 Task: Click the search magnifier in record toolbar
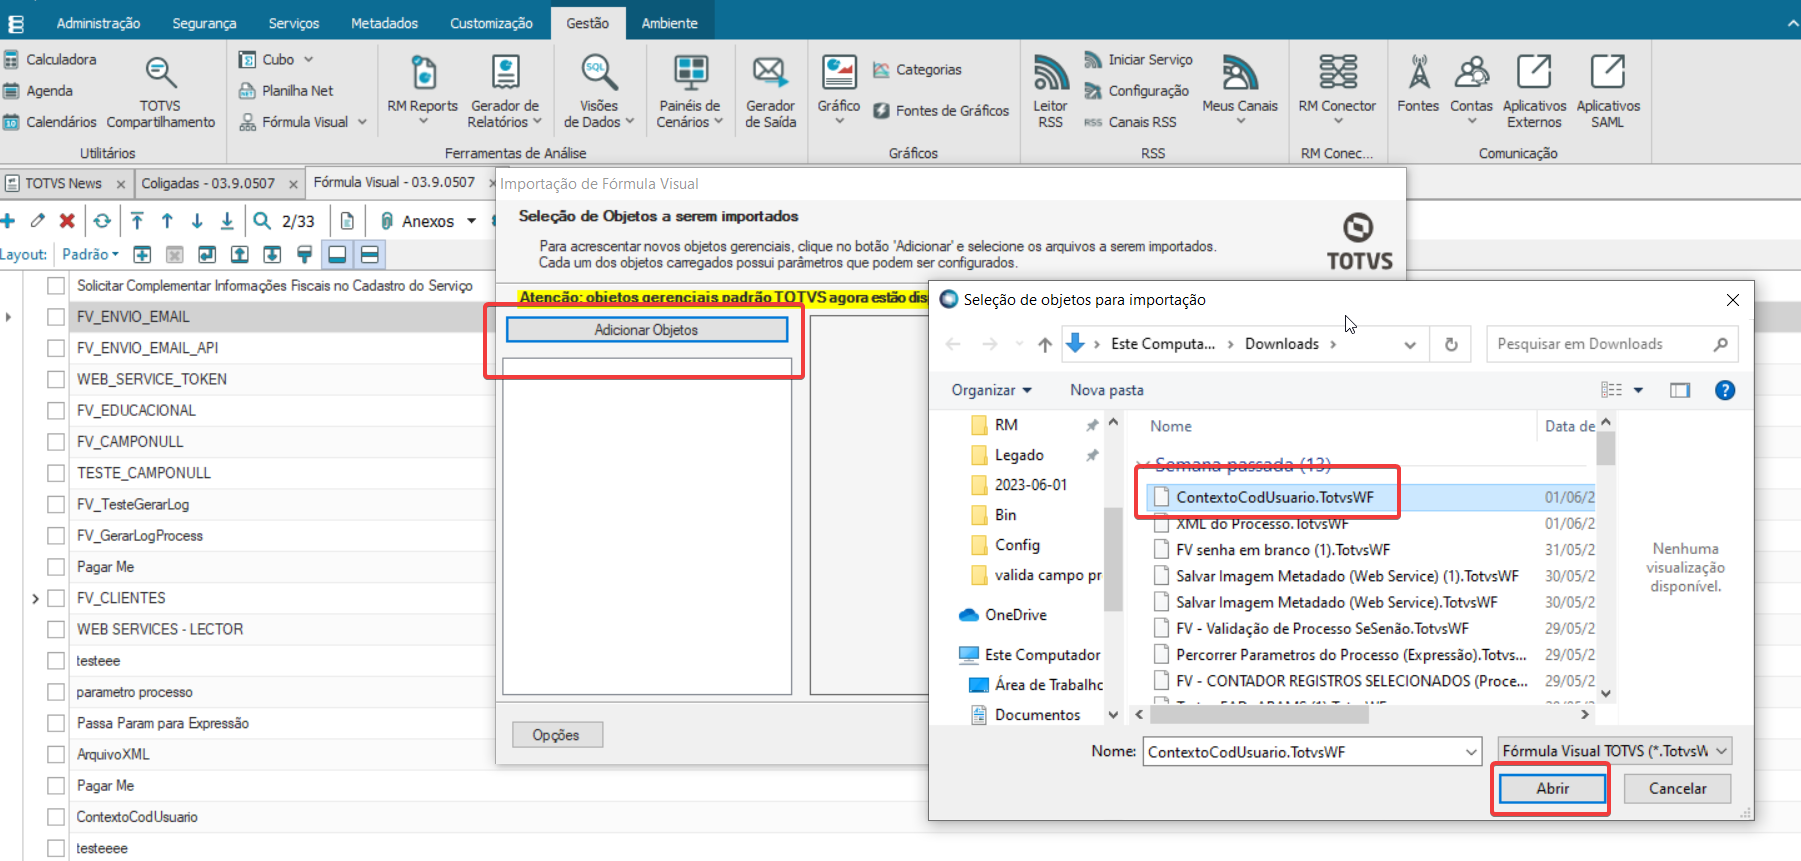(262, 221)
